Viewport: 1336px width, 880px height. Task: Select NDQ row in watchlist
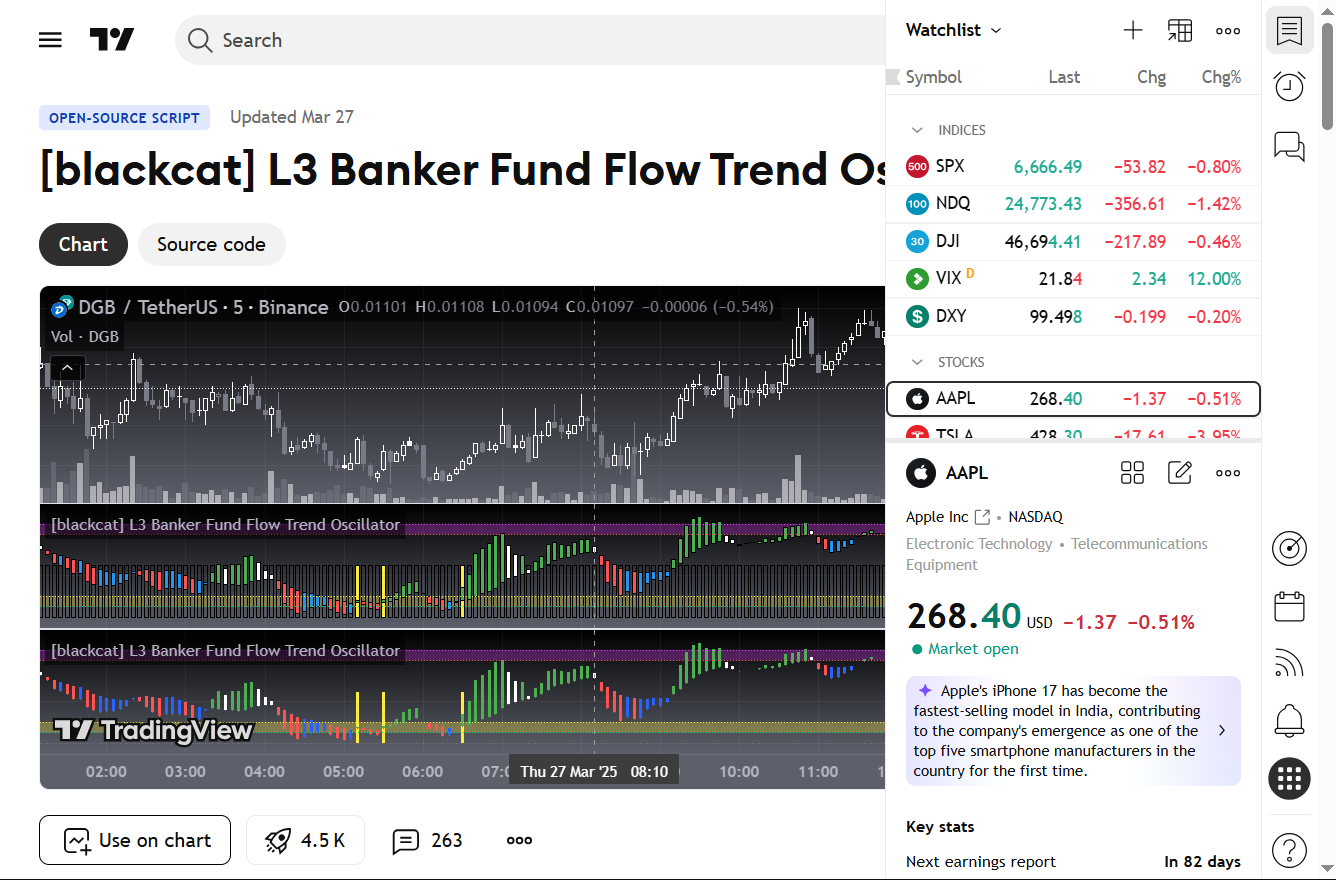1073,204
